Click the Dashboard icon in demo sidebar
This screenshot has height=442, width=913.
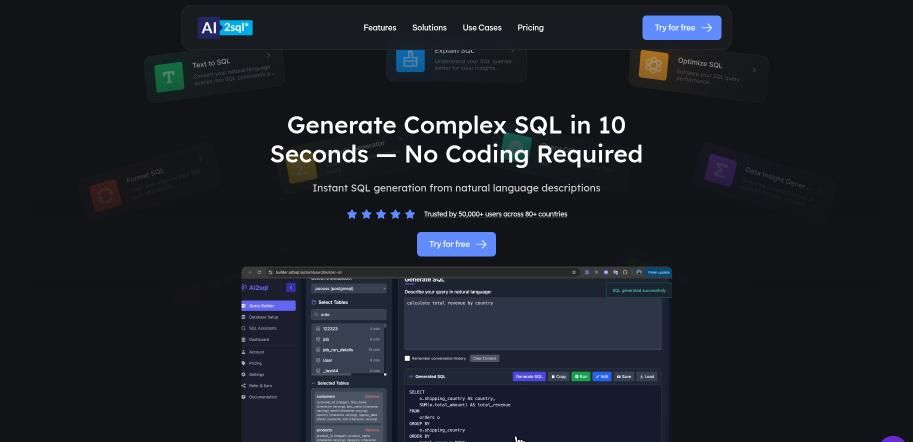(x=243, y=340)
